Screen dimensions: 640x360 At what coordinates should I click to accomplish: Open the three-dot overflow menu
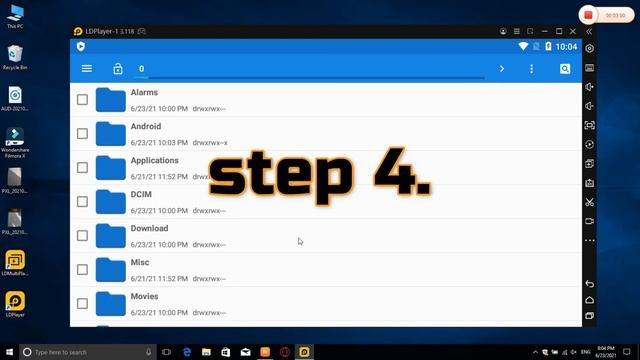tap(531, 69)
